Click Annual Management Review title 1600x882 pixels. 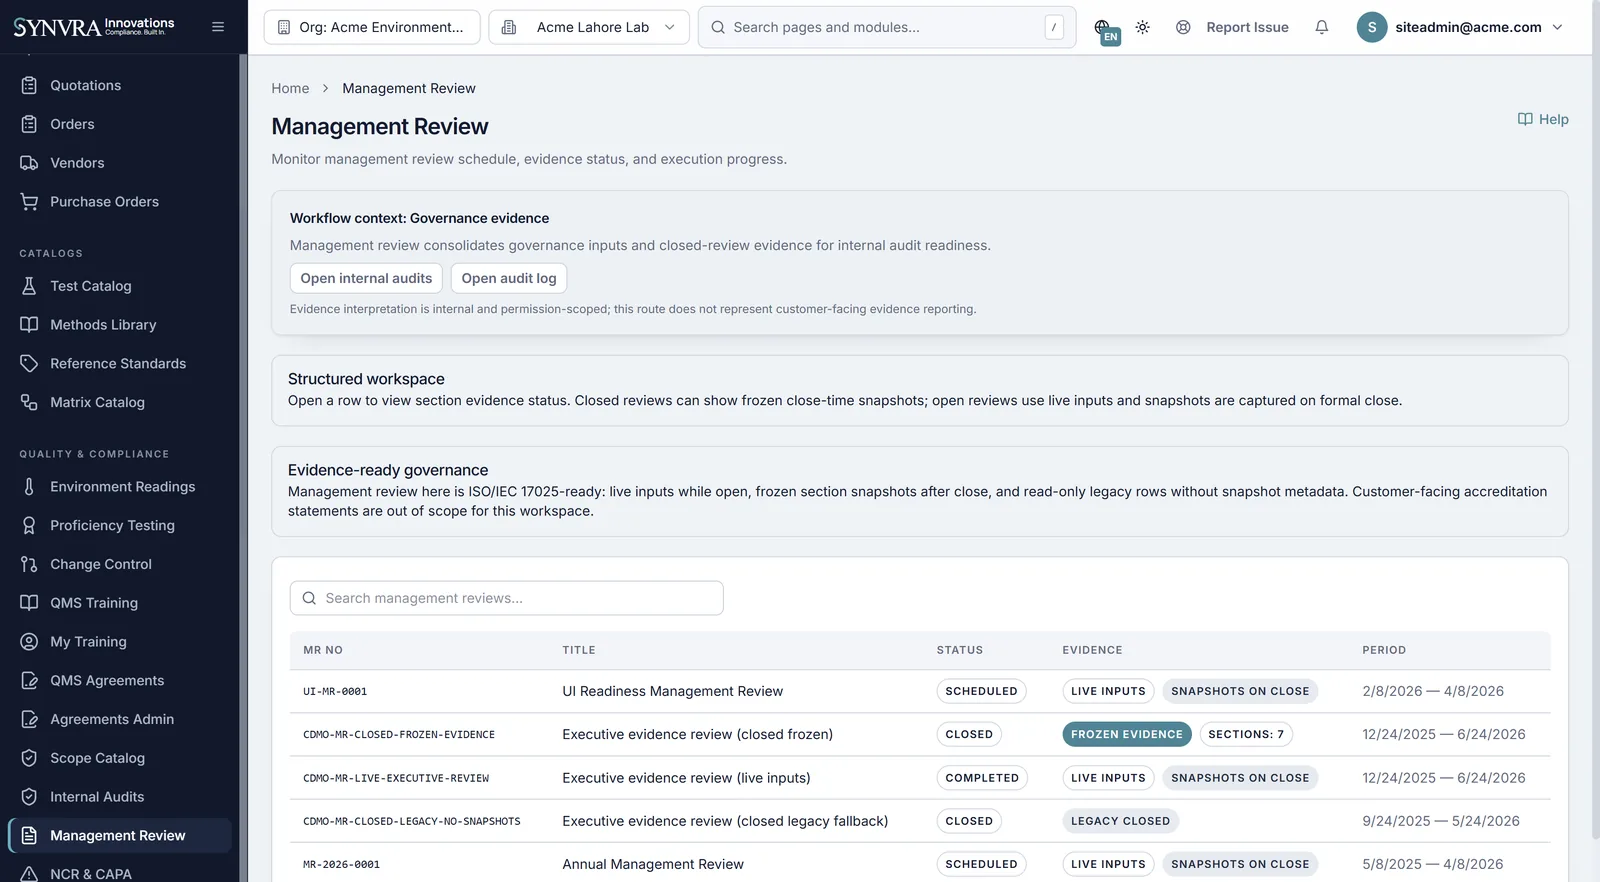tap(653, 864)
